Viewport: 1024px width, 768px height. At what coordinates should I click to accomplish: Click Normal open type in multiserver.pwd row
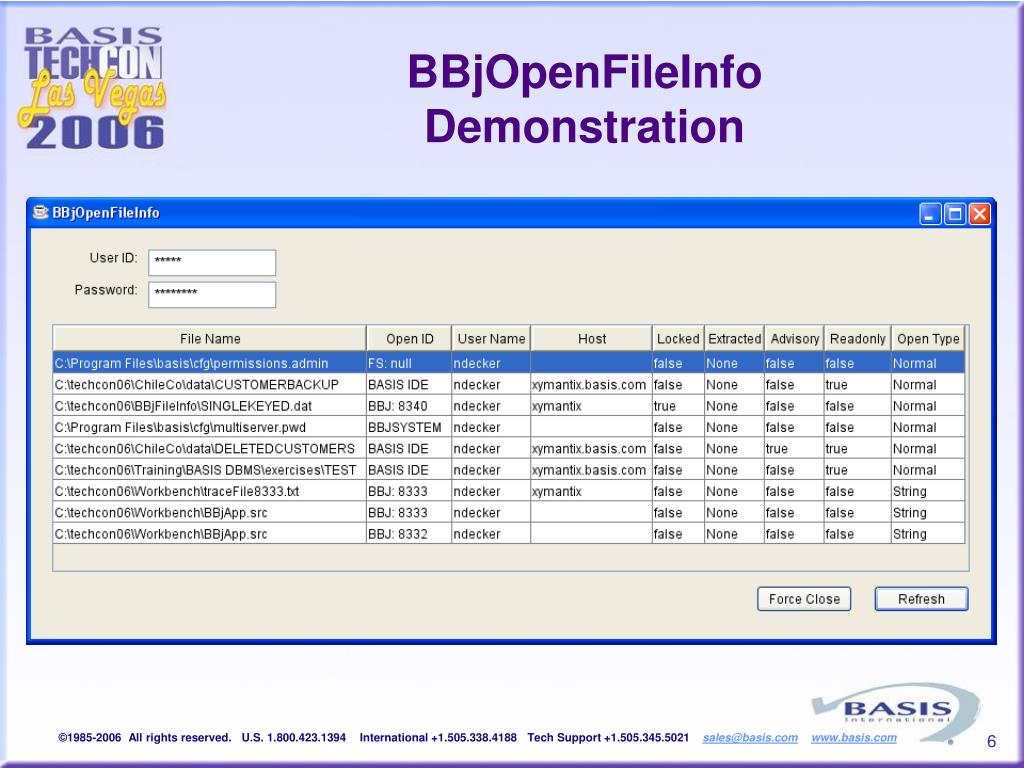[x=928, y=427]
